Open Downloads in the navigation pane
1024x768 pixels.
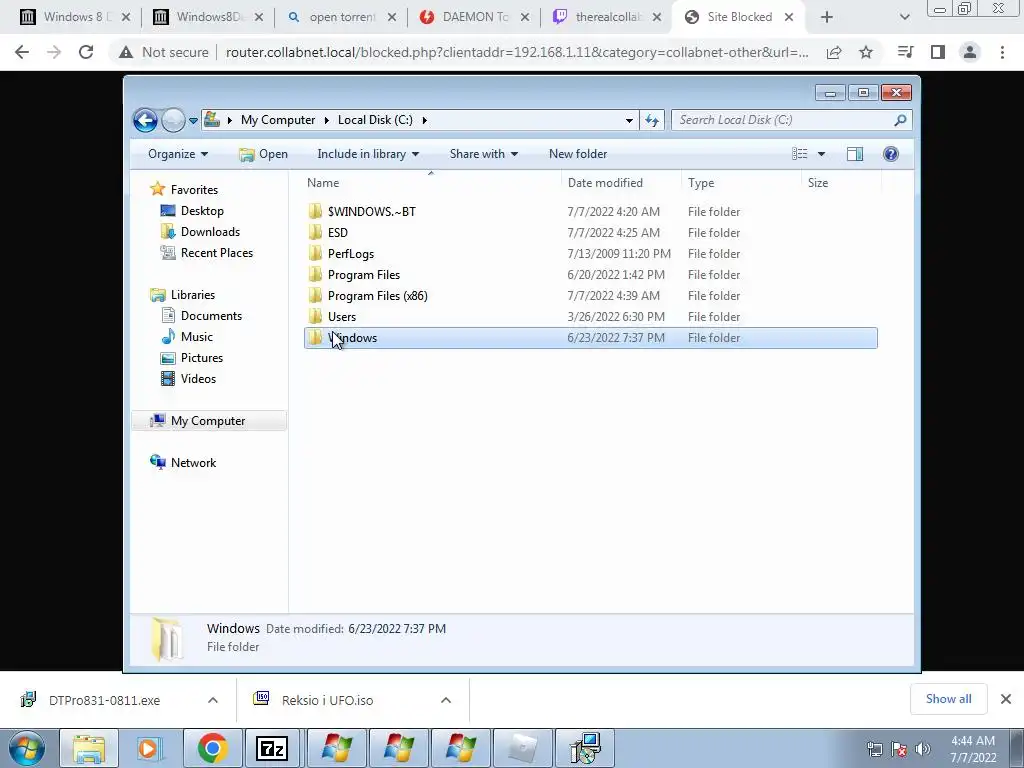click(x=210, y=232)
